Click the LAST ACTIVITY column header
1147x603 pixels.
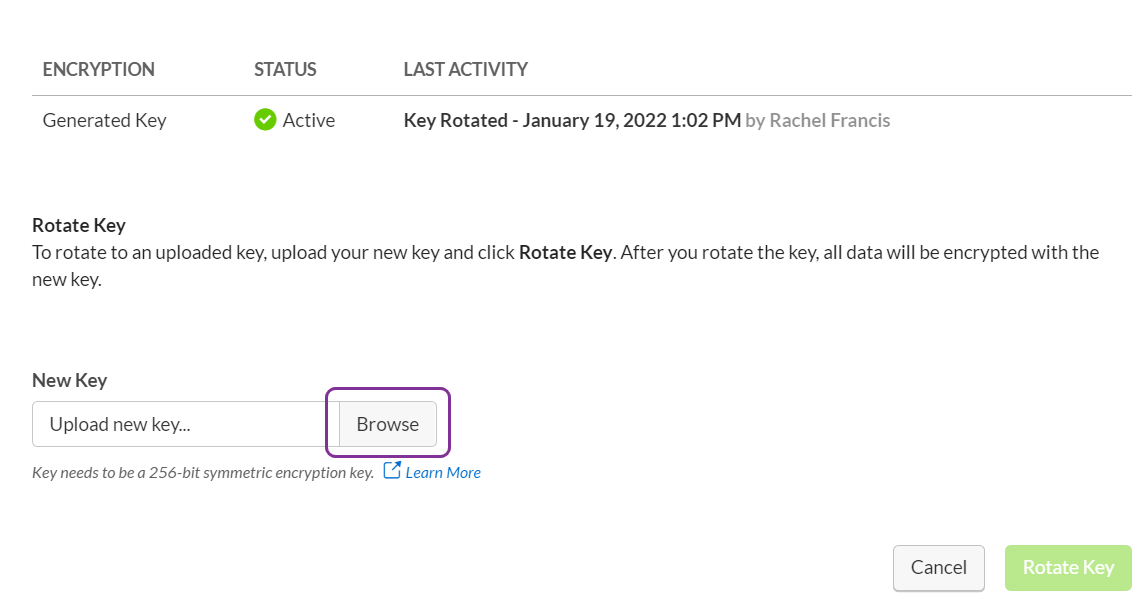click(466, 70)
